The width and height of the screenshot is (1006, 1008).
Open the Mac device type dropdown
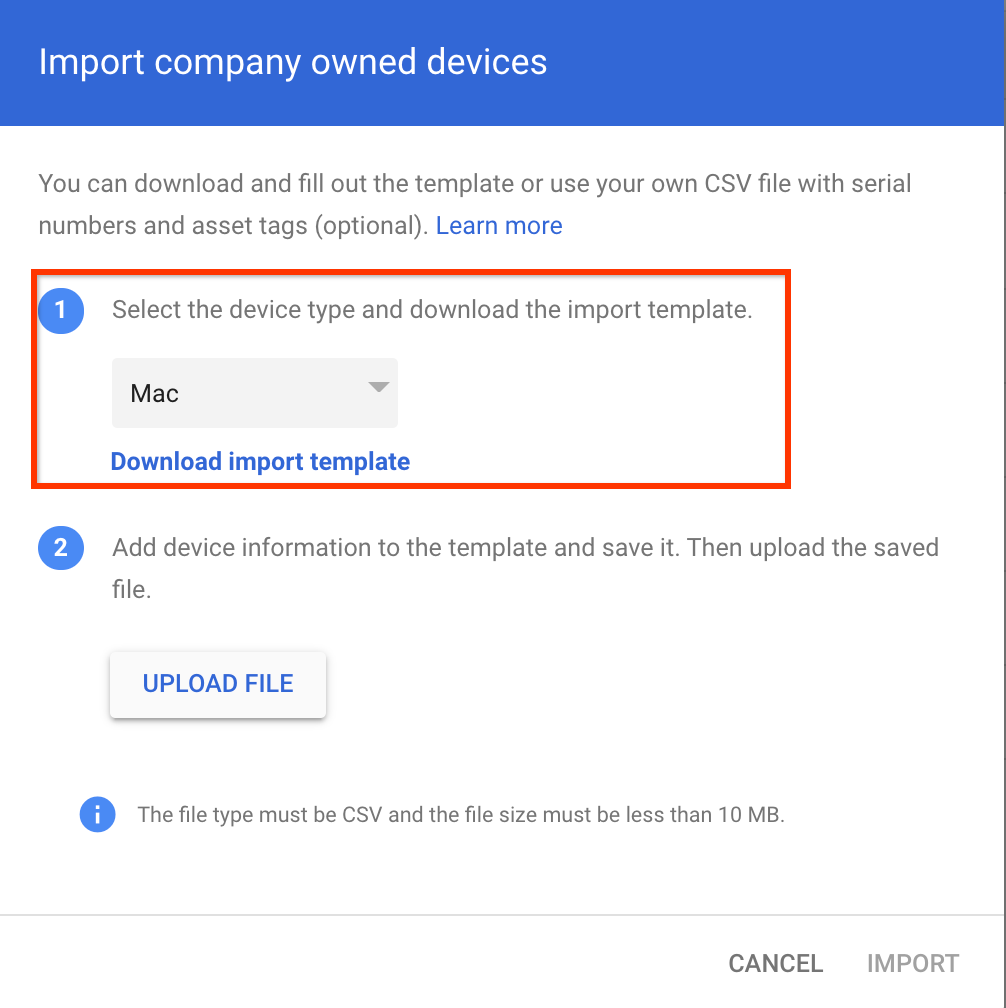(254, 393)
